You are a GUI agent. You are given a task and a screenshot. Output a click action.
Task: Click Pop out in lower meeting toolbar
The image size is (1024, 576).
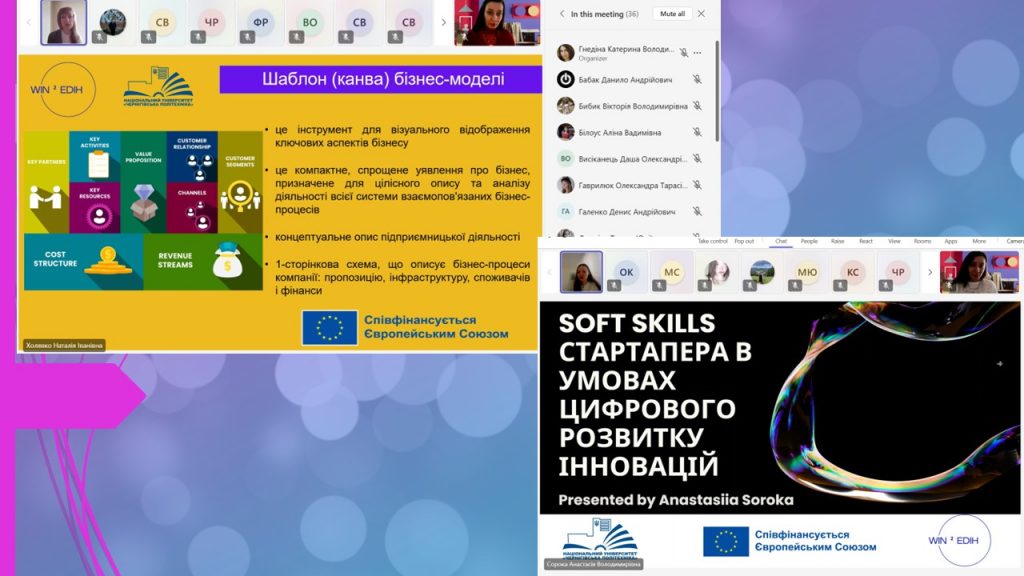744,242
